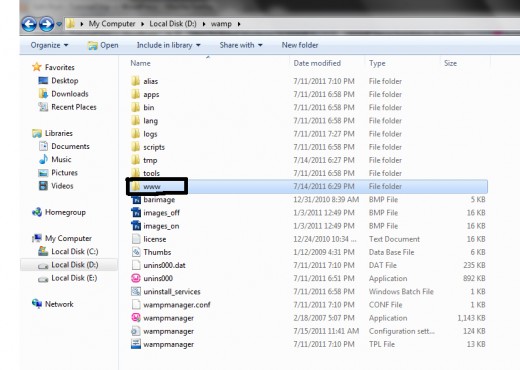The image size is (520, 370).
Task: Click the Forward navigation arrow
Action: pyautogui.click(x=46, y=24)
